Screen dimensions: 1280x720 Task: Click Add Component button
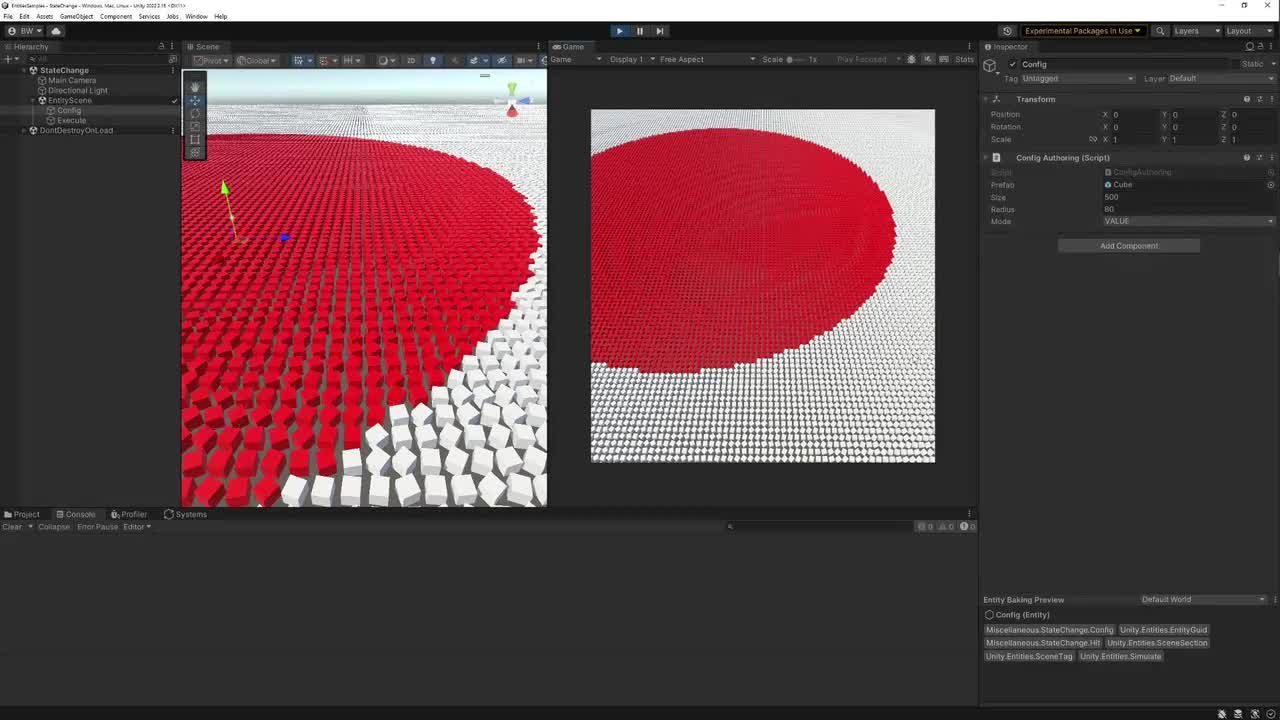click(x=1129, y=245)
